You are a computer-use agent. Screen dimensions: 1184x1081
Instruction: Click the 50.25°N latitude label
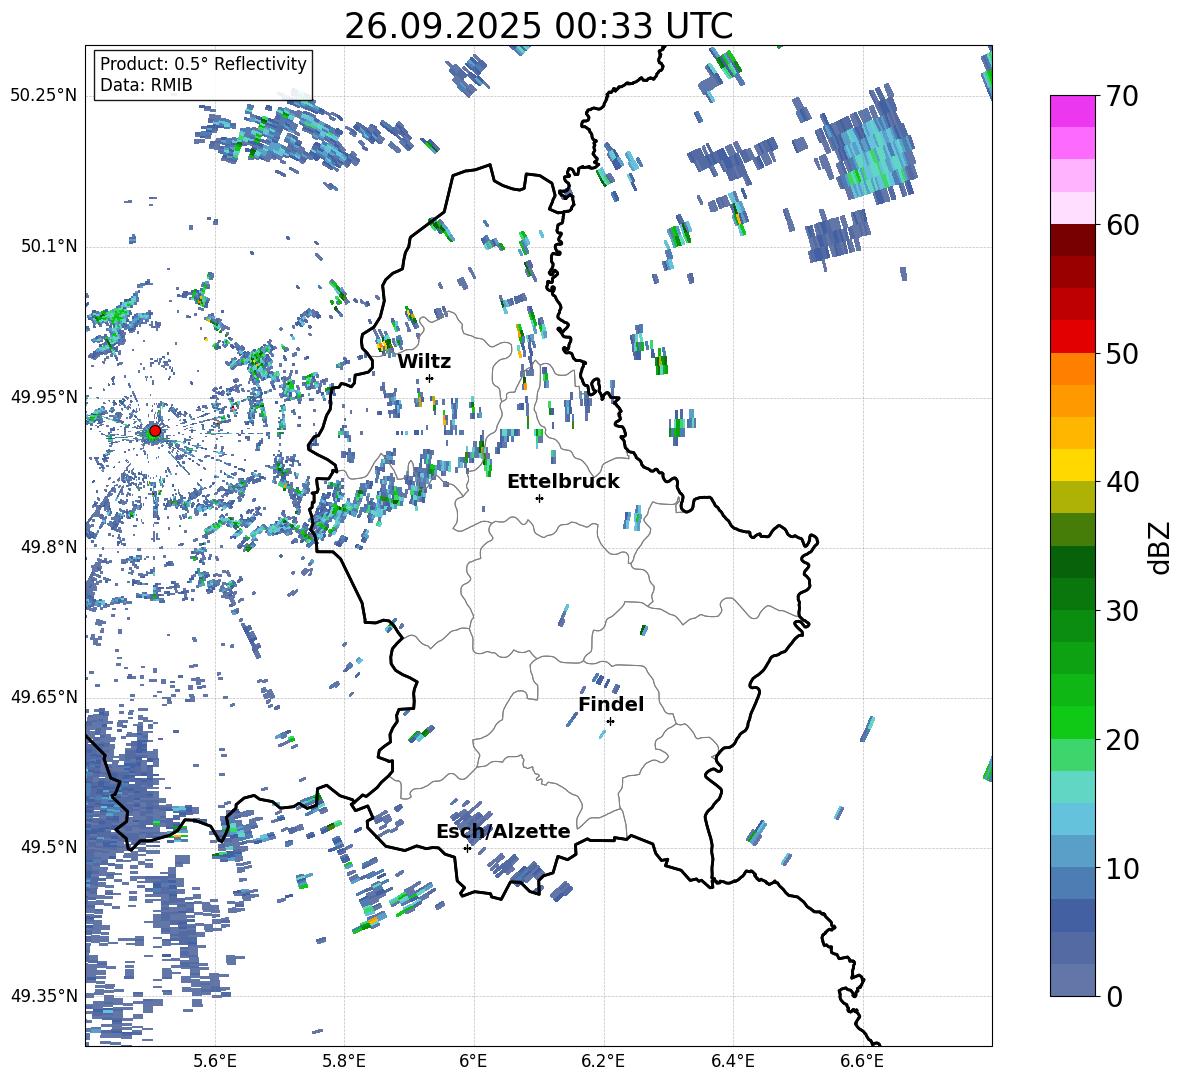pyautogui.click(x=44, y=96)
